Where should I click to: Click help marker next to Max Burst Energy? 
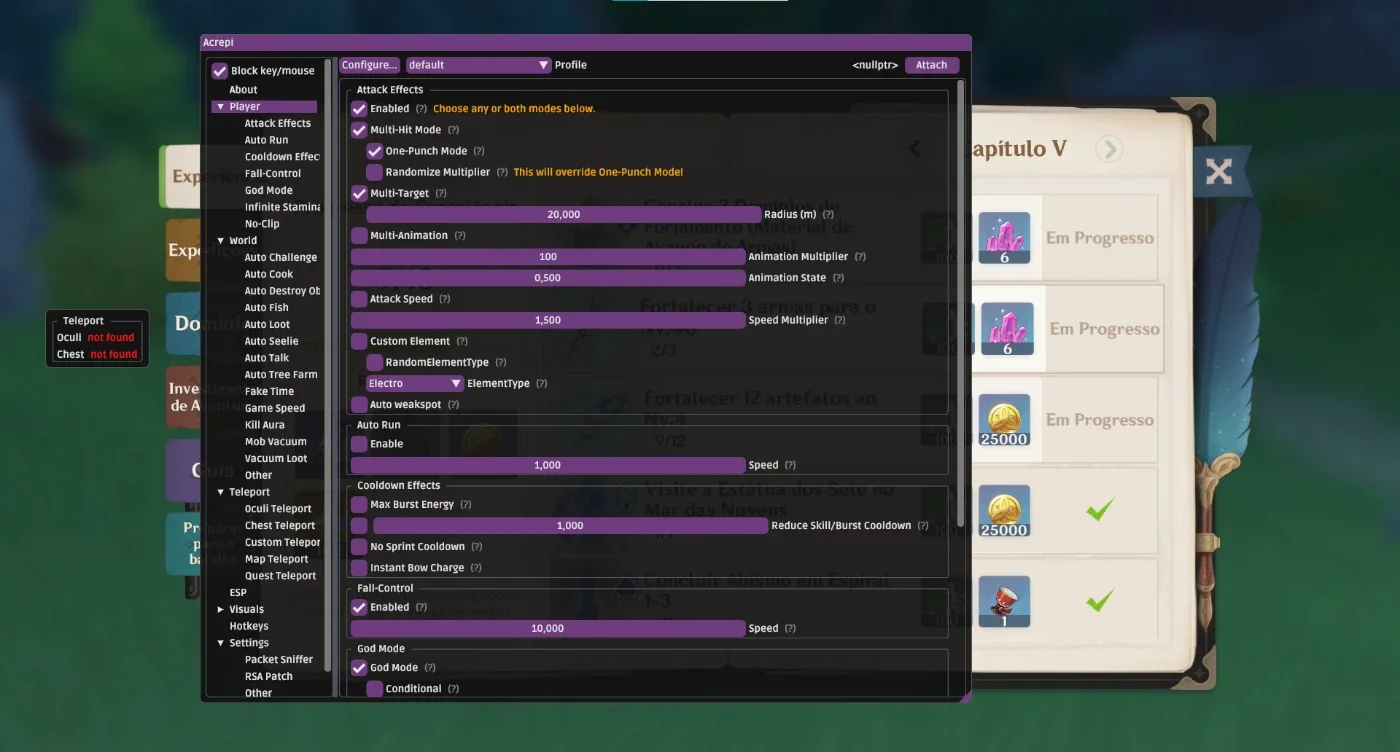(466, 505)
